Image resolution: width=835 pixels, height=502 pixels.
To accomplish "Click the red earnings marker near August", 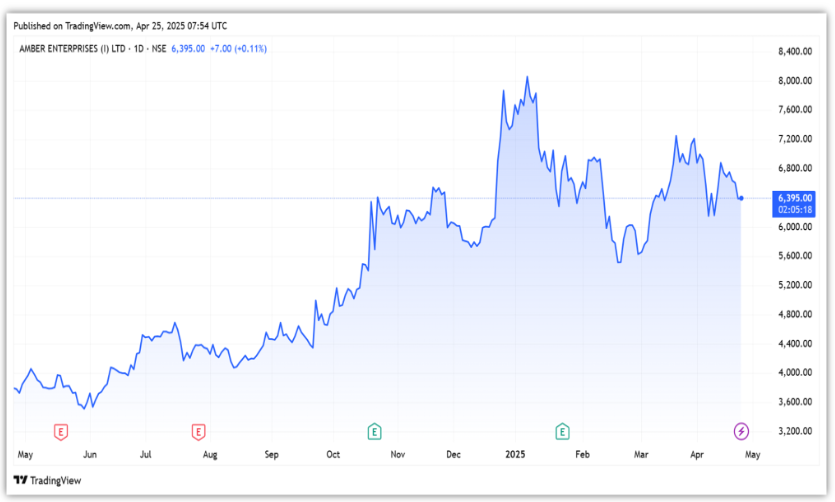I will pyautogui.click(x=198, y=432).
